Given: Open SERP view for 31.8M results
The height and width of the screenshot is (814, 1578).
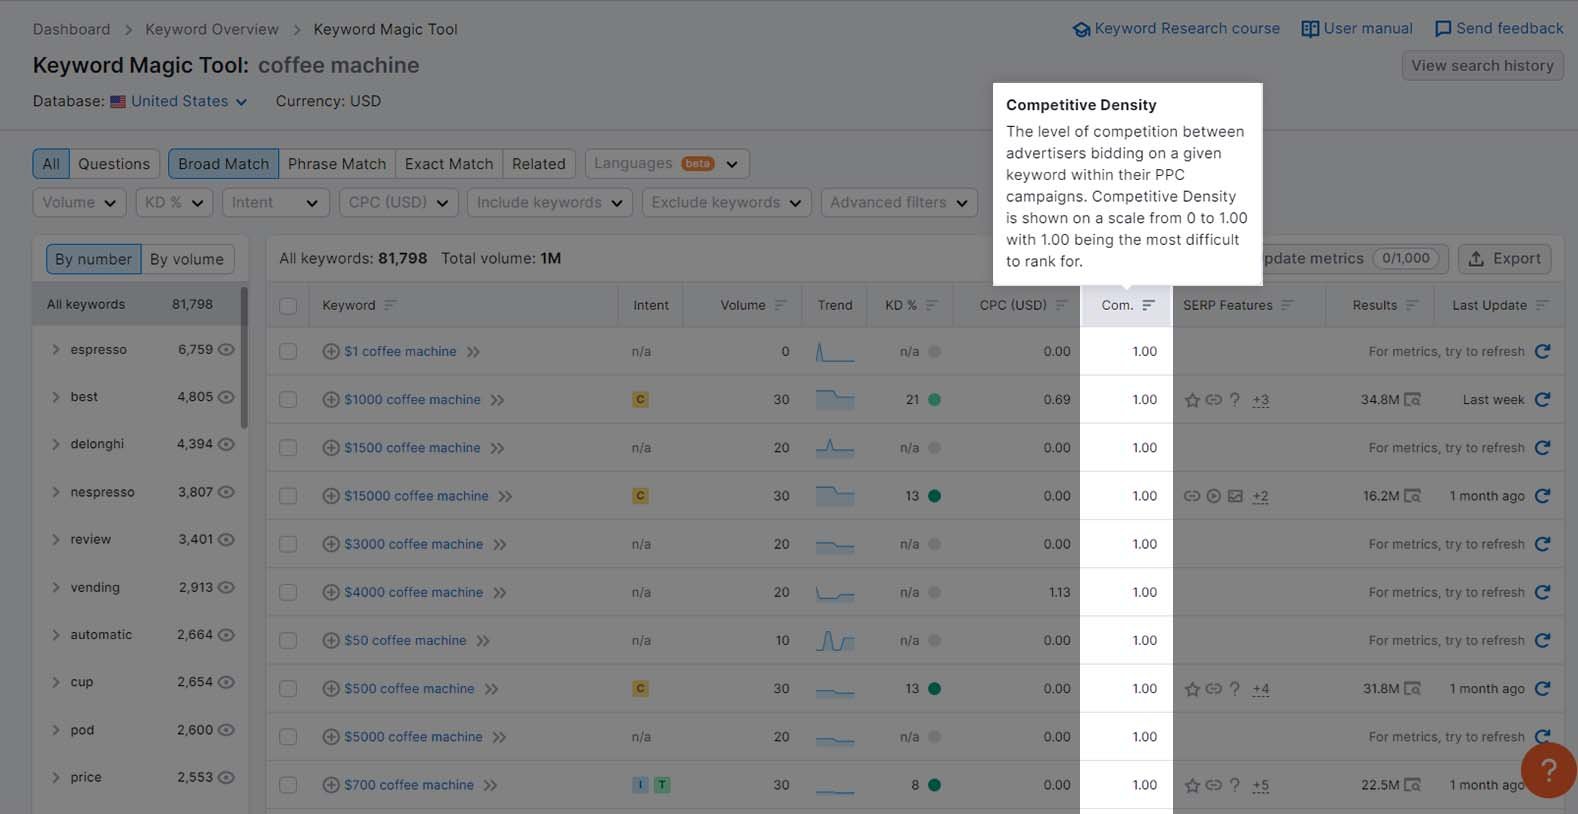Looking at the screenshot, I should point(1412,688).
